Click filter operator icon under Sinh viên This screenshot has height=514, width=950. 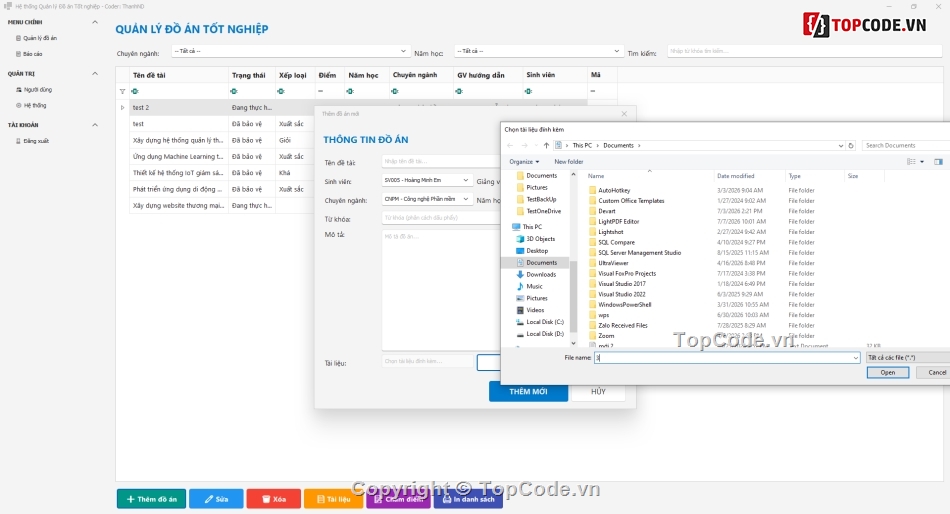pyautogui.click(x=528, y=92)
